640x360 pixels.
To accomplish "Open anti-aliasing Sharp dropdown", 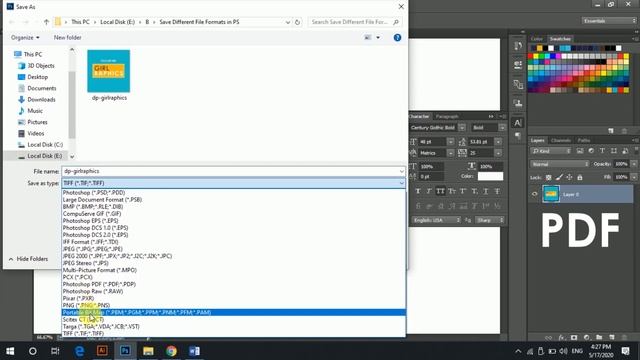I will [490, 220].
